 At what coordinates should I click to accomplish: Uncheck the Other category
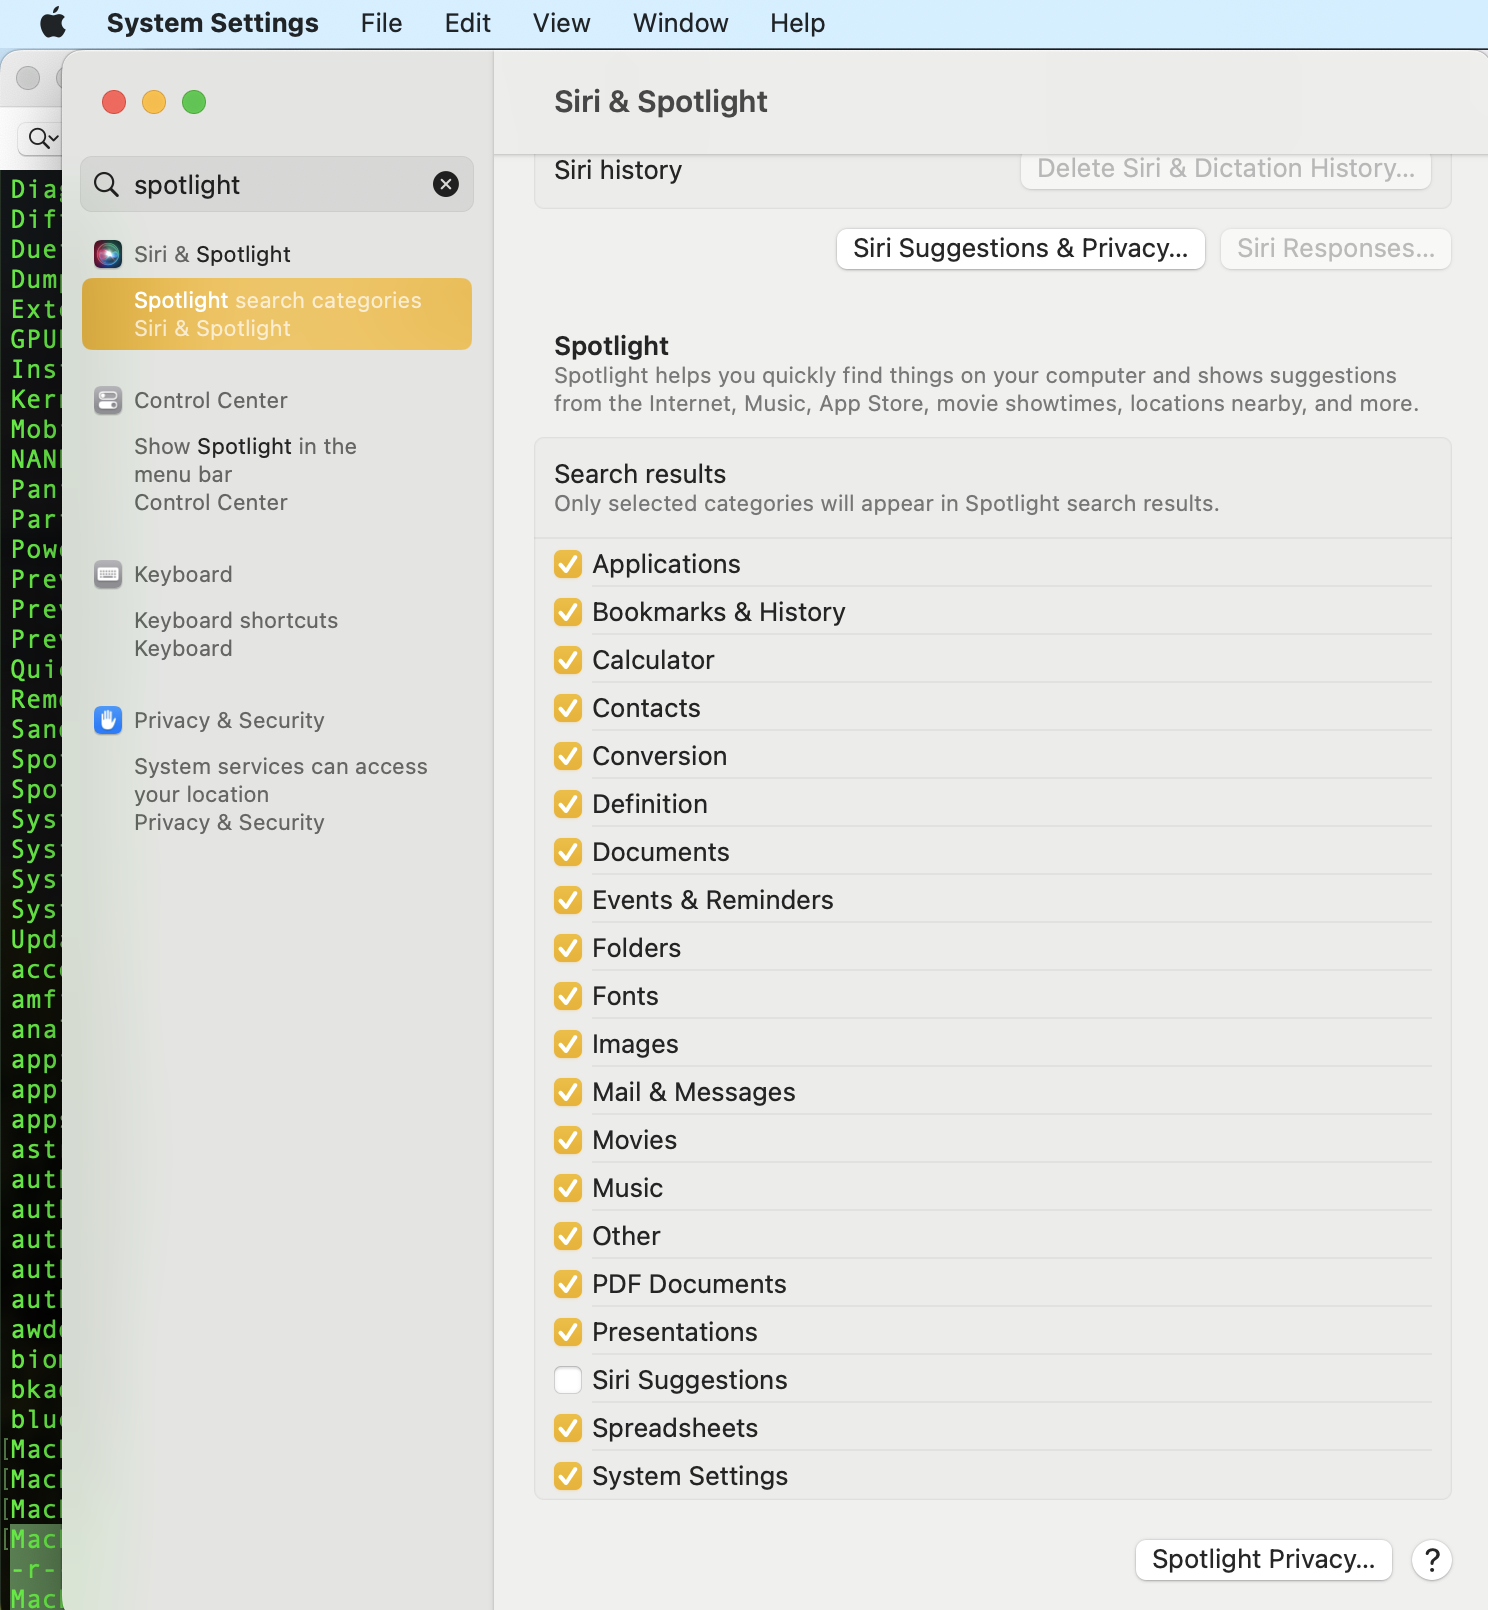568,1236
